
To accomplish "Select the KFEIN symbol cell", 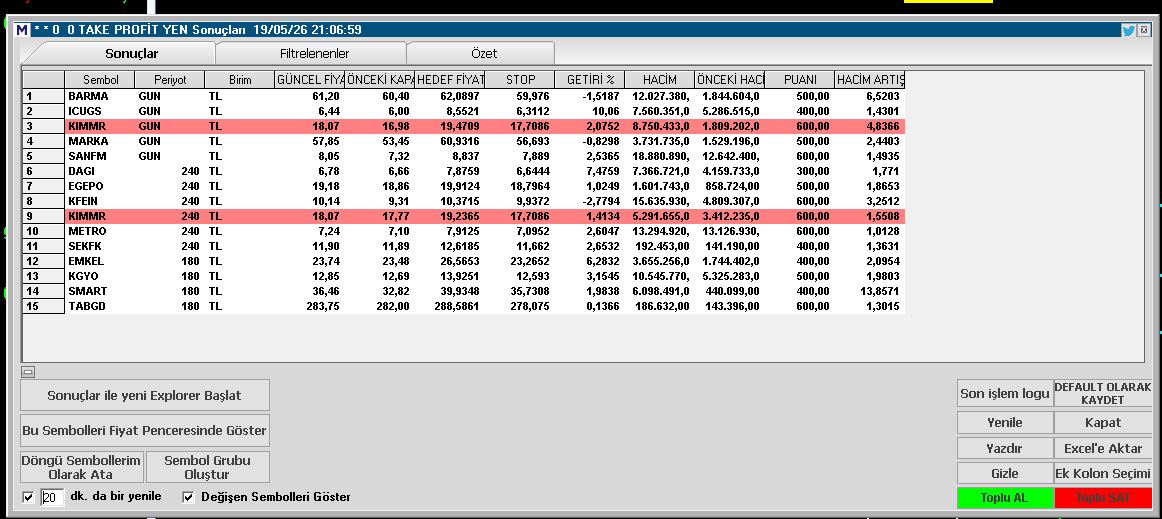I will point(100,201).
